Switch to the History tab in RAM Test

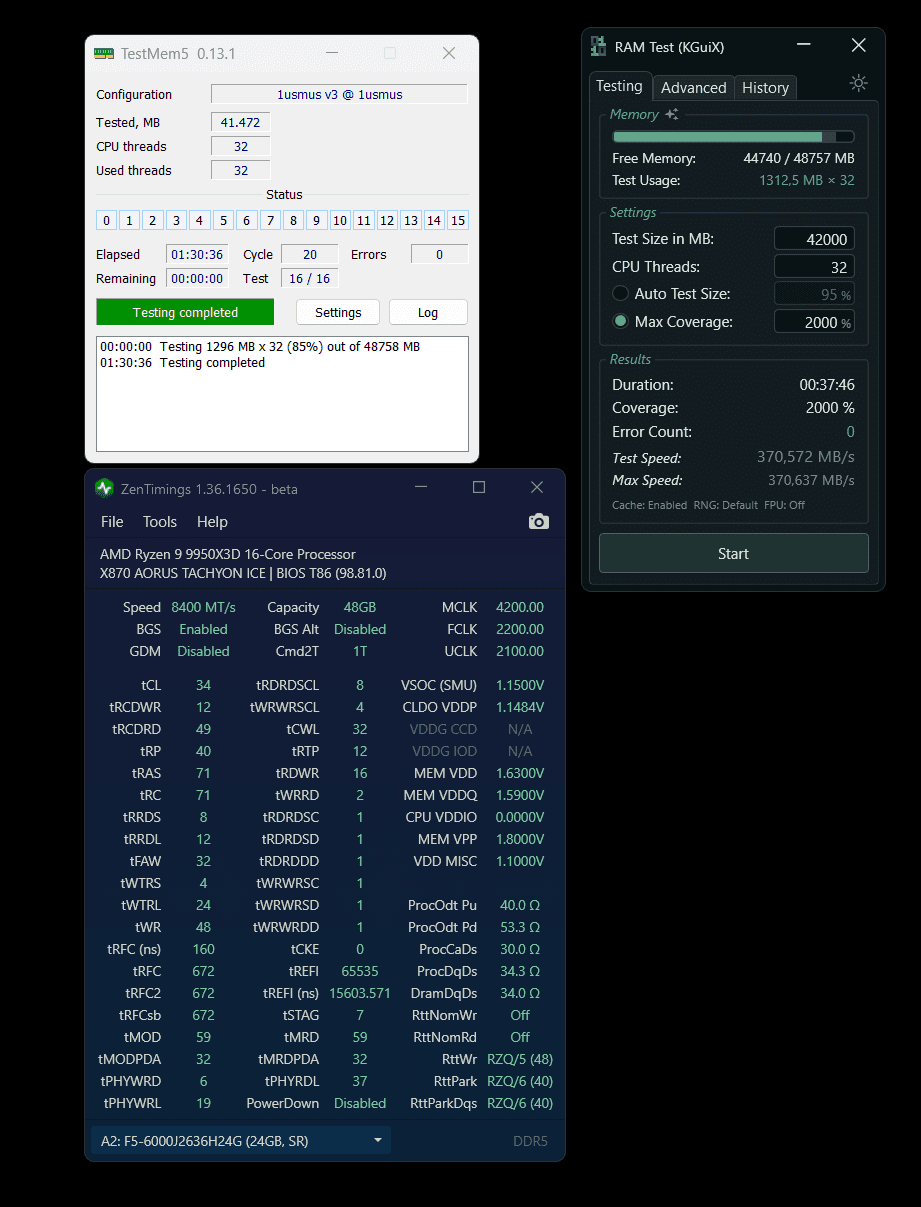[x=766, y=88]
